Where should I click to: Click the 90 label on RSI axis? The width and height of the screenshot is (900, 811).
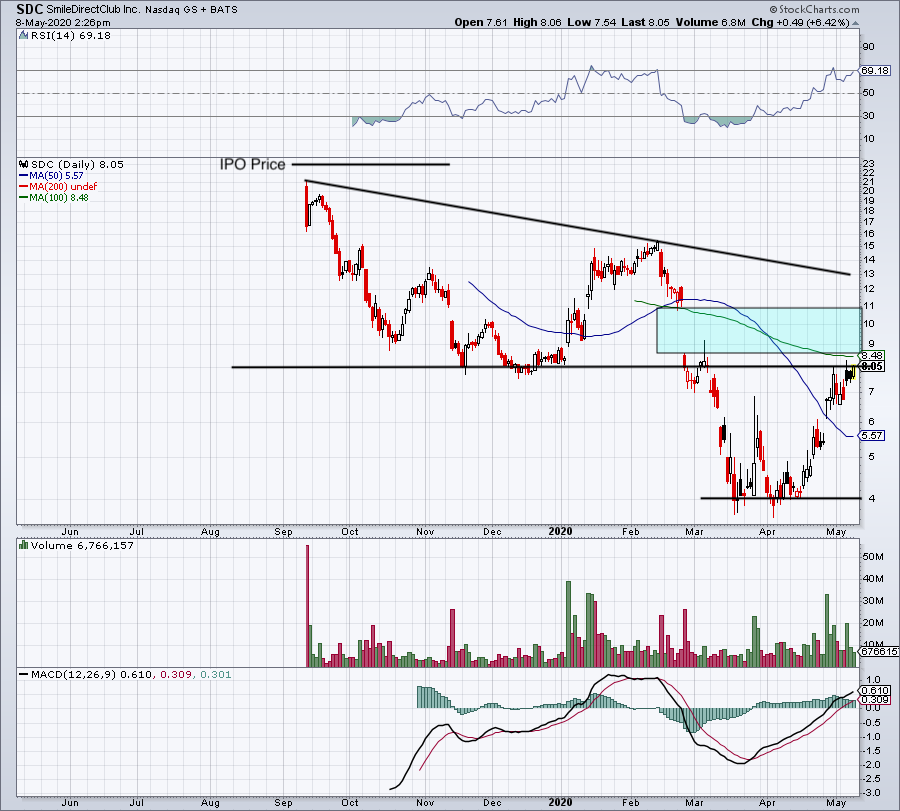coord(868,46)
